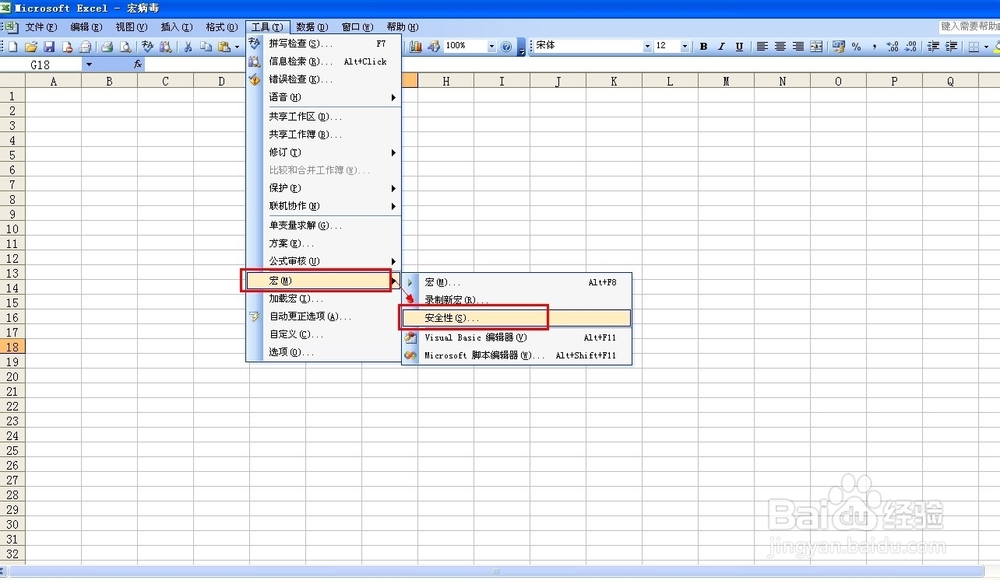Open the 编辑 menu
1000x580 pixels.
[x=86, y=27]
